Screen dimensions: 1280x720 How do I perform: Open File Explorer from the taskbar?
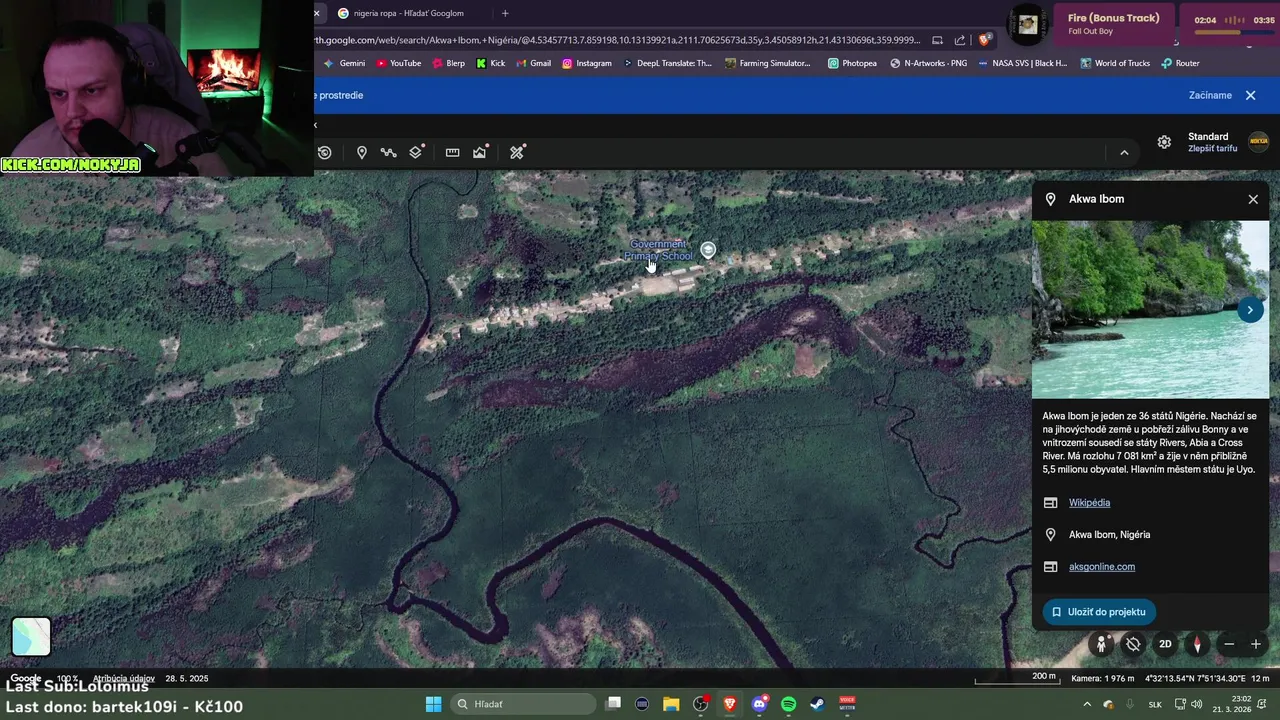coord(671,704)
